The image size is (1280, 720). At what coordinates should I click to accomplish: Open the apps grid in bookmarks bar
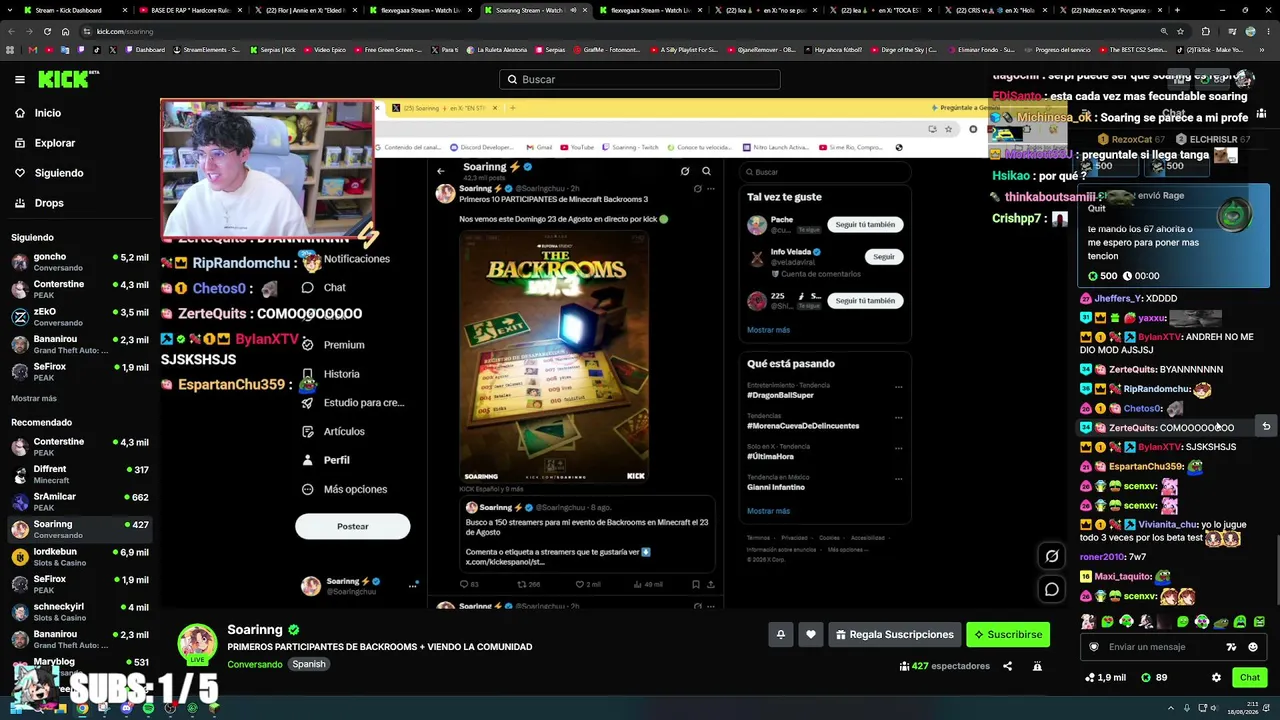[11, 50]
